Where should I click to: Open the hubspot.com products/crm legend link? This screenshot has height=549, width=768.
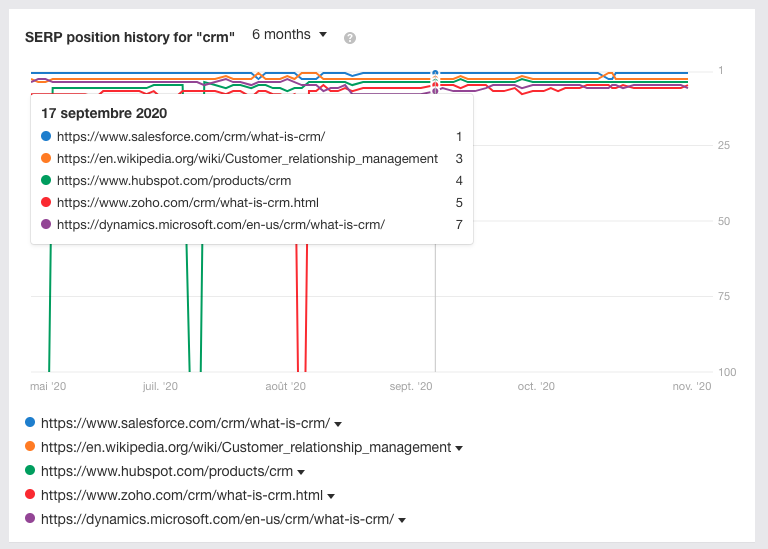coord(167,471)
